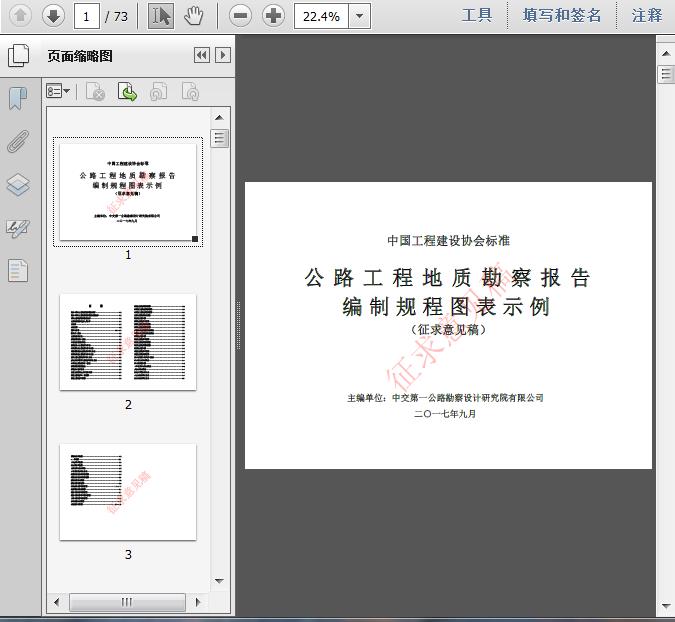The image size is (675, 622).
Task: Click the 二〇一七年九月 date line
Action: coord(445,414)
